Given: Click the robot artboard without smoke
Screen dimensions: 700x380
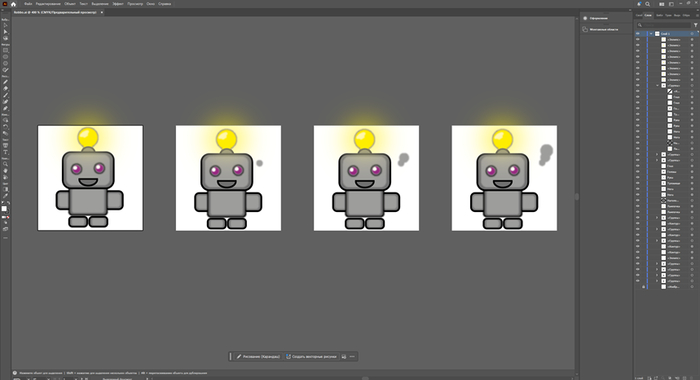Looking at the screenshot, I should click(x=90, y=178).
